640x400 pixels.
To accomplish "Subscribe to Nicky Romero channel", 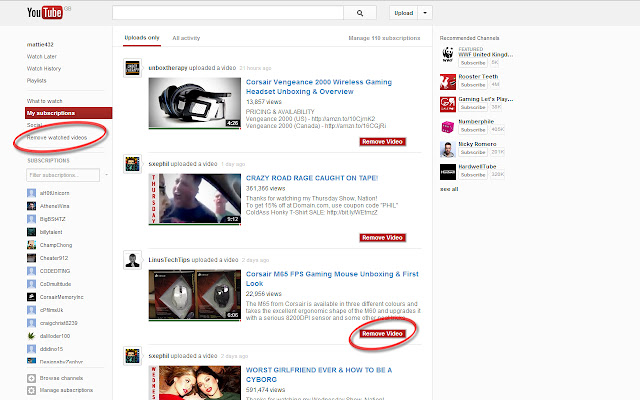I will (473, 152).
